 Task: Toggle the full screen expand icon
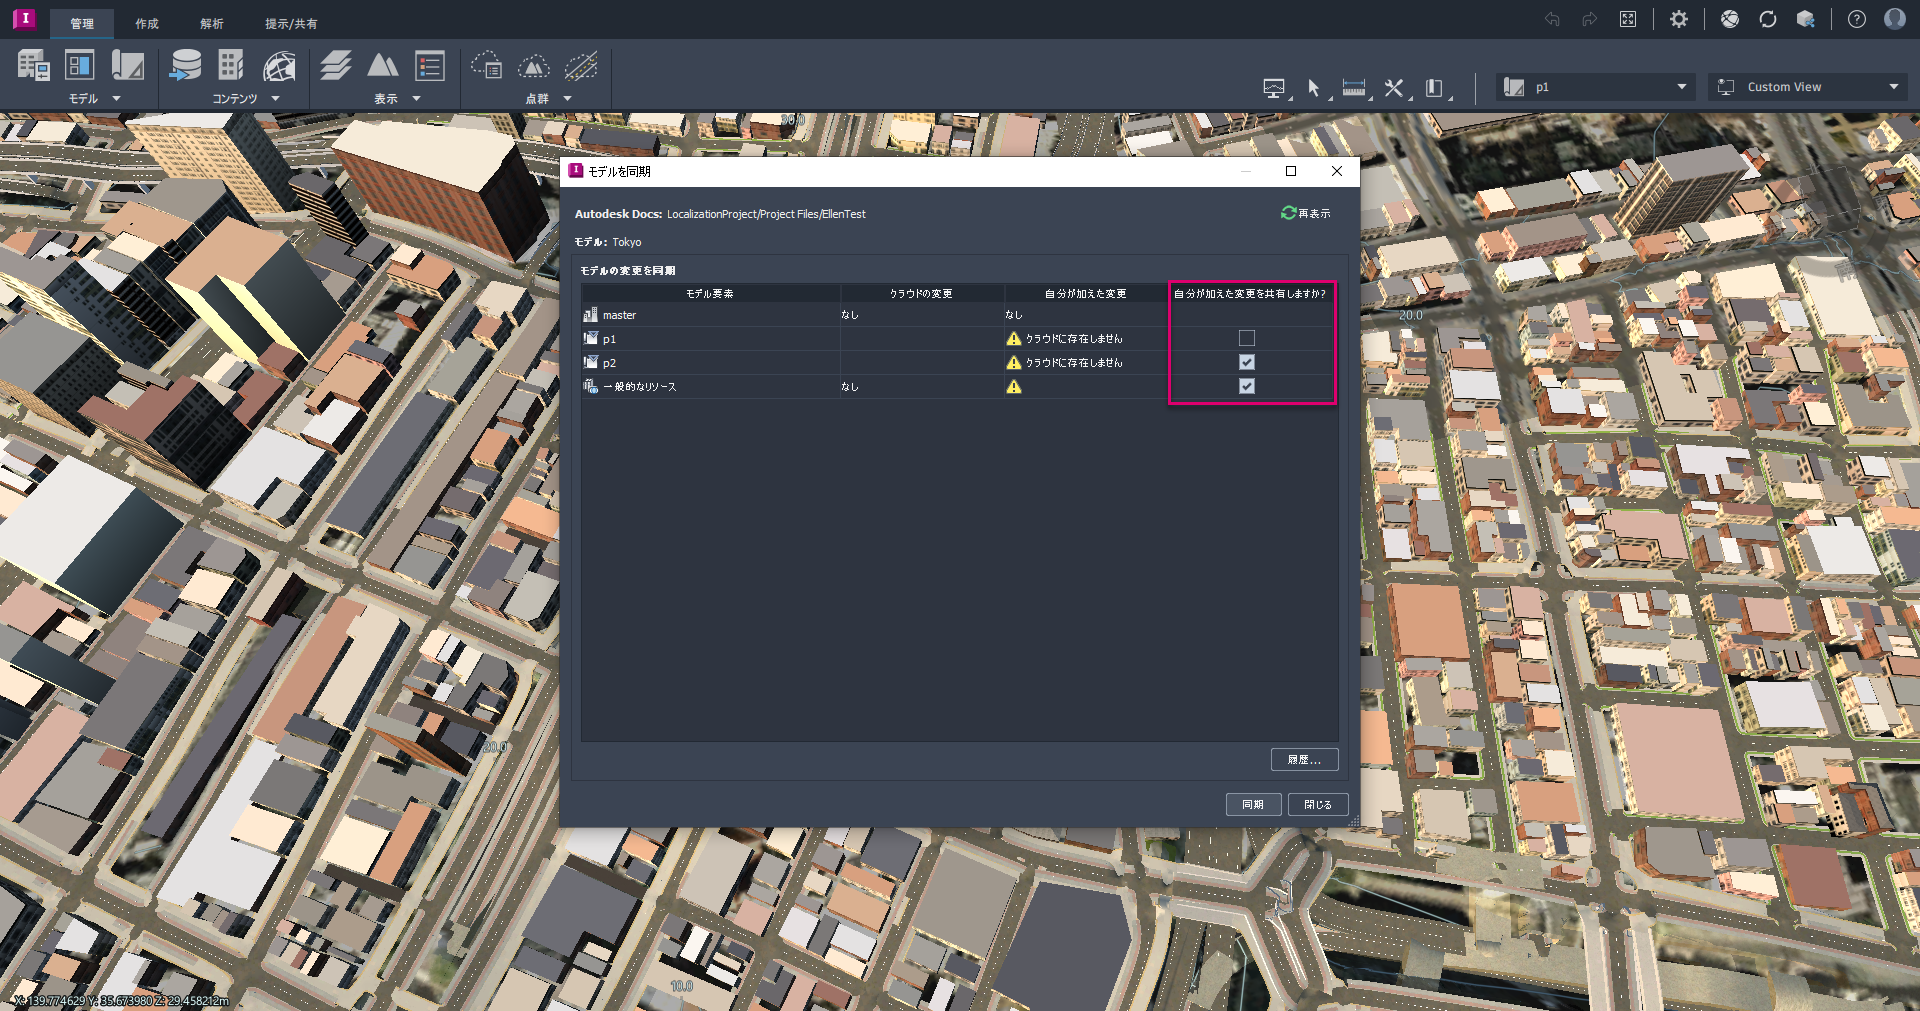point(1628,19)
